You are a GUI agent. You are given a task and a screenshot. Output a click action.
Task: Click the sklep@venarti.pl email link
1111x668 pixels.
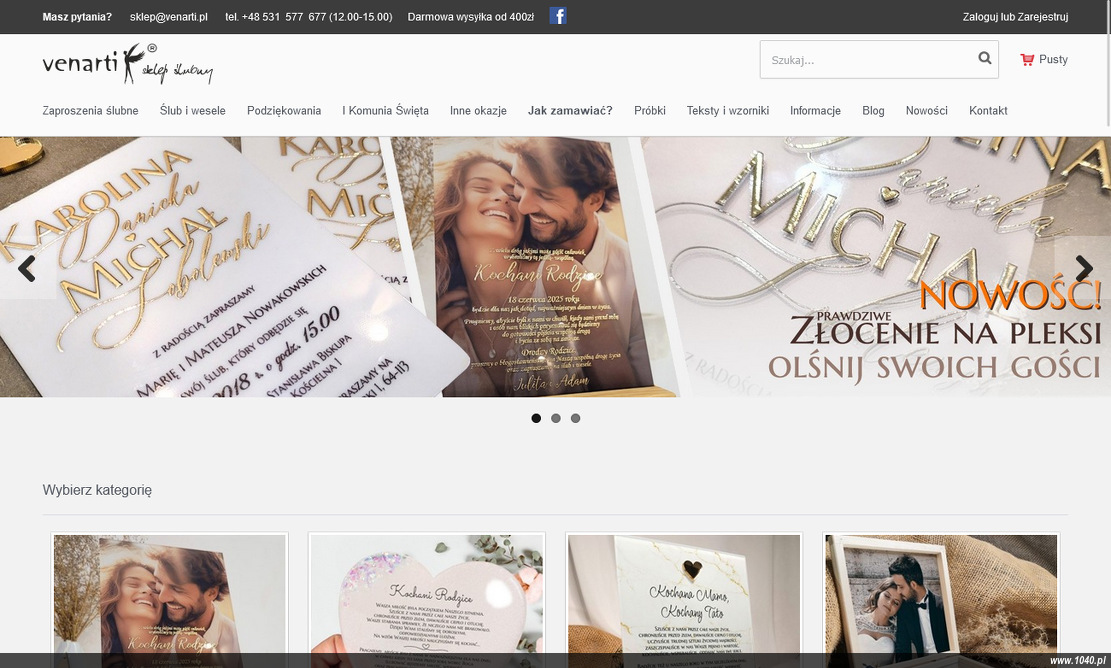(169, 17)
